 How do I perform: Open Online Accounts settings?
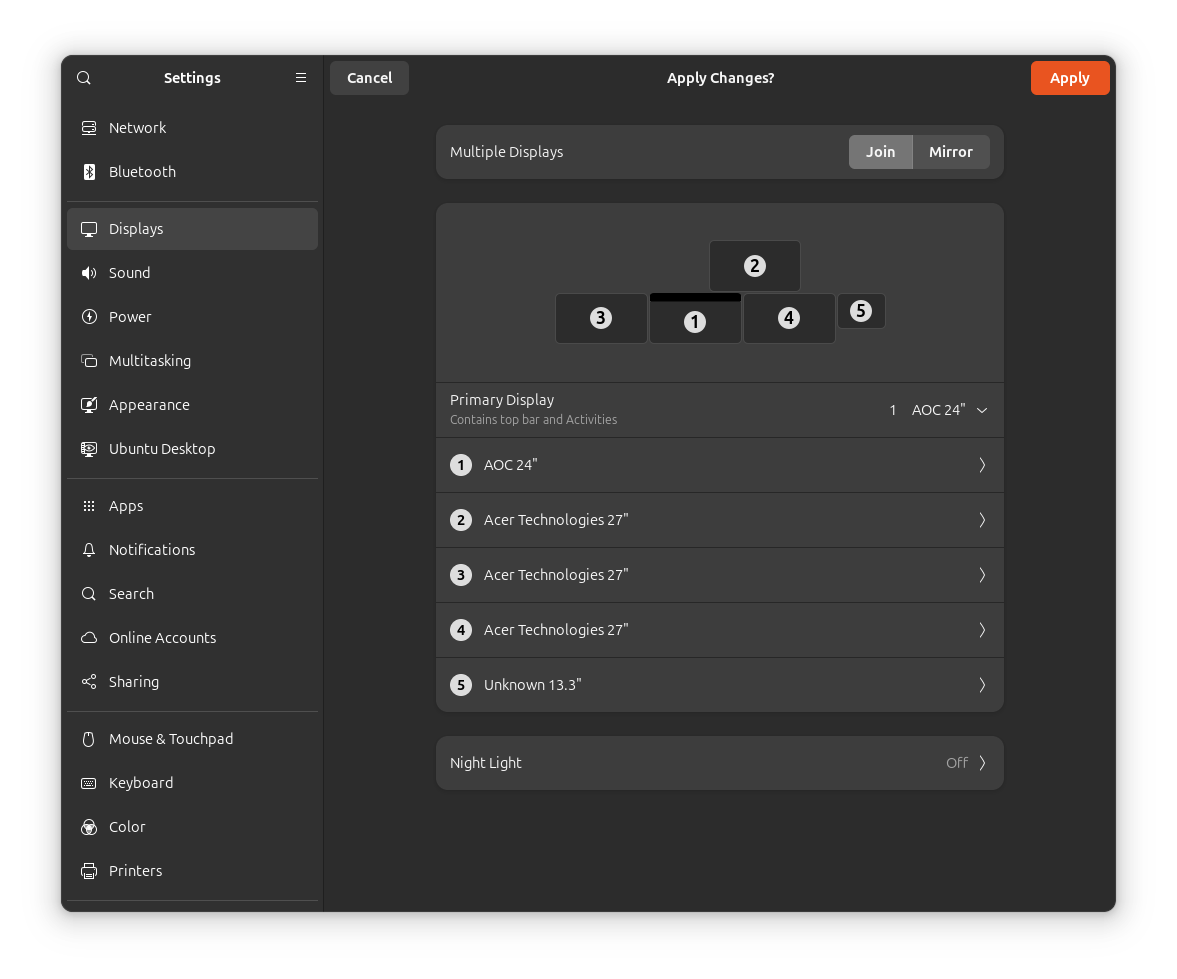coord(192,638)
